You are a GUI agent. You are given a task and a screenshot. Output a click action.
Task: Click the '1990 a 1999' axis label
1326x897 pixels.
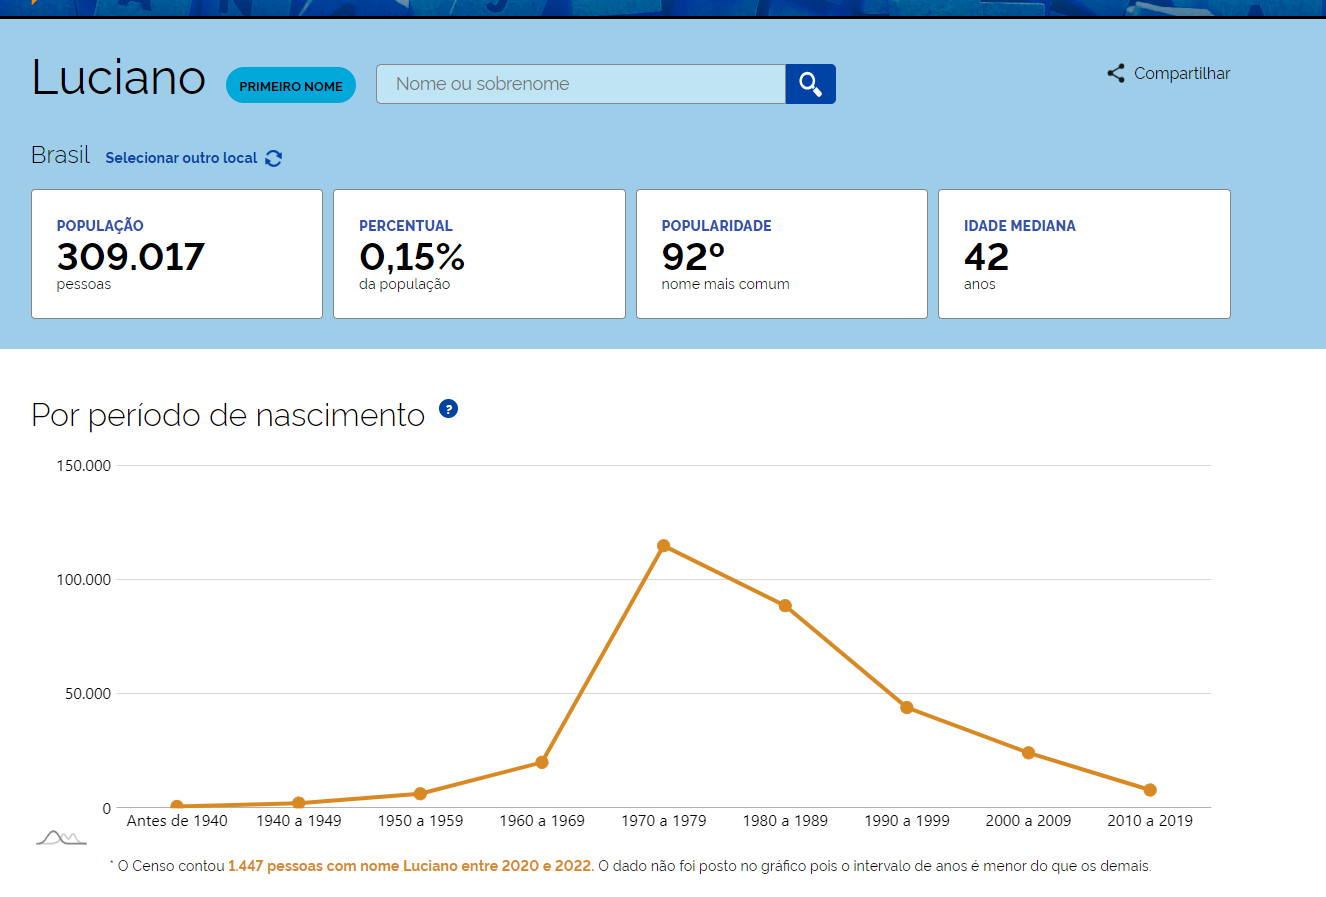[x=907, y=821]
